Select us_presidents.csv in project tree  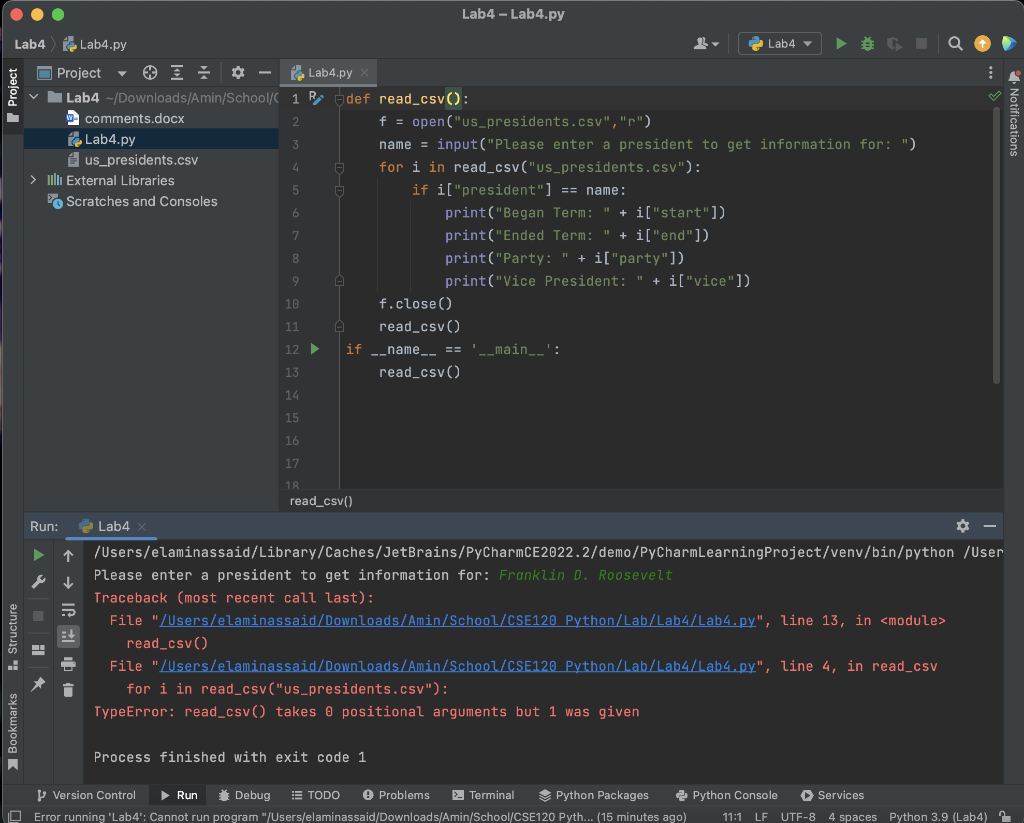pyautogui.click(x=141, y=160)
